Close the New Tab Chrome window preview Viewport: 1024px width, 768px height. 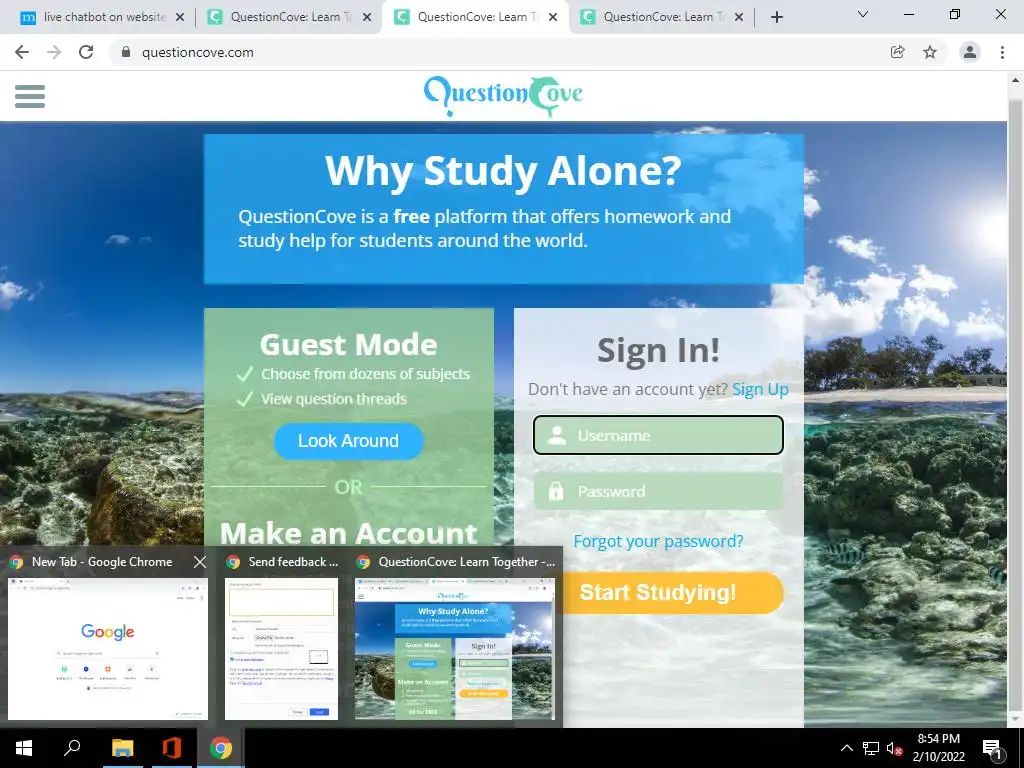[200, 562]
